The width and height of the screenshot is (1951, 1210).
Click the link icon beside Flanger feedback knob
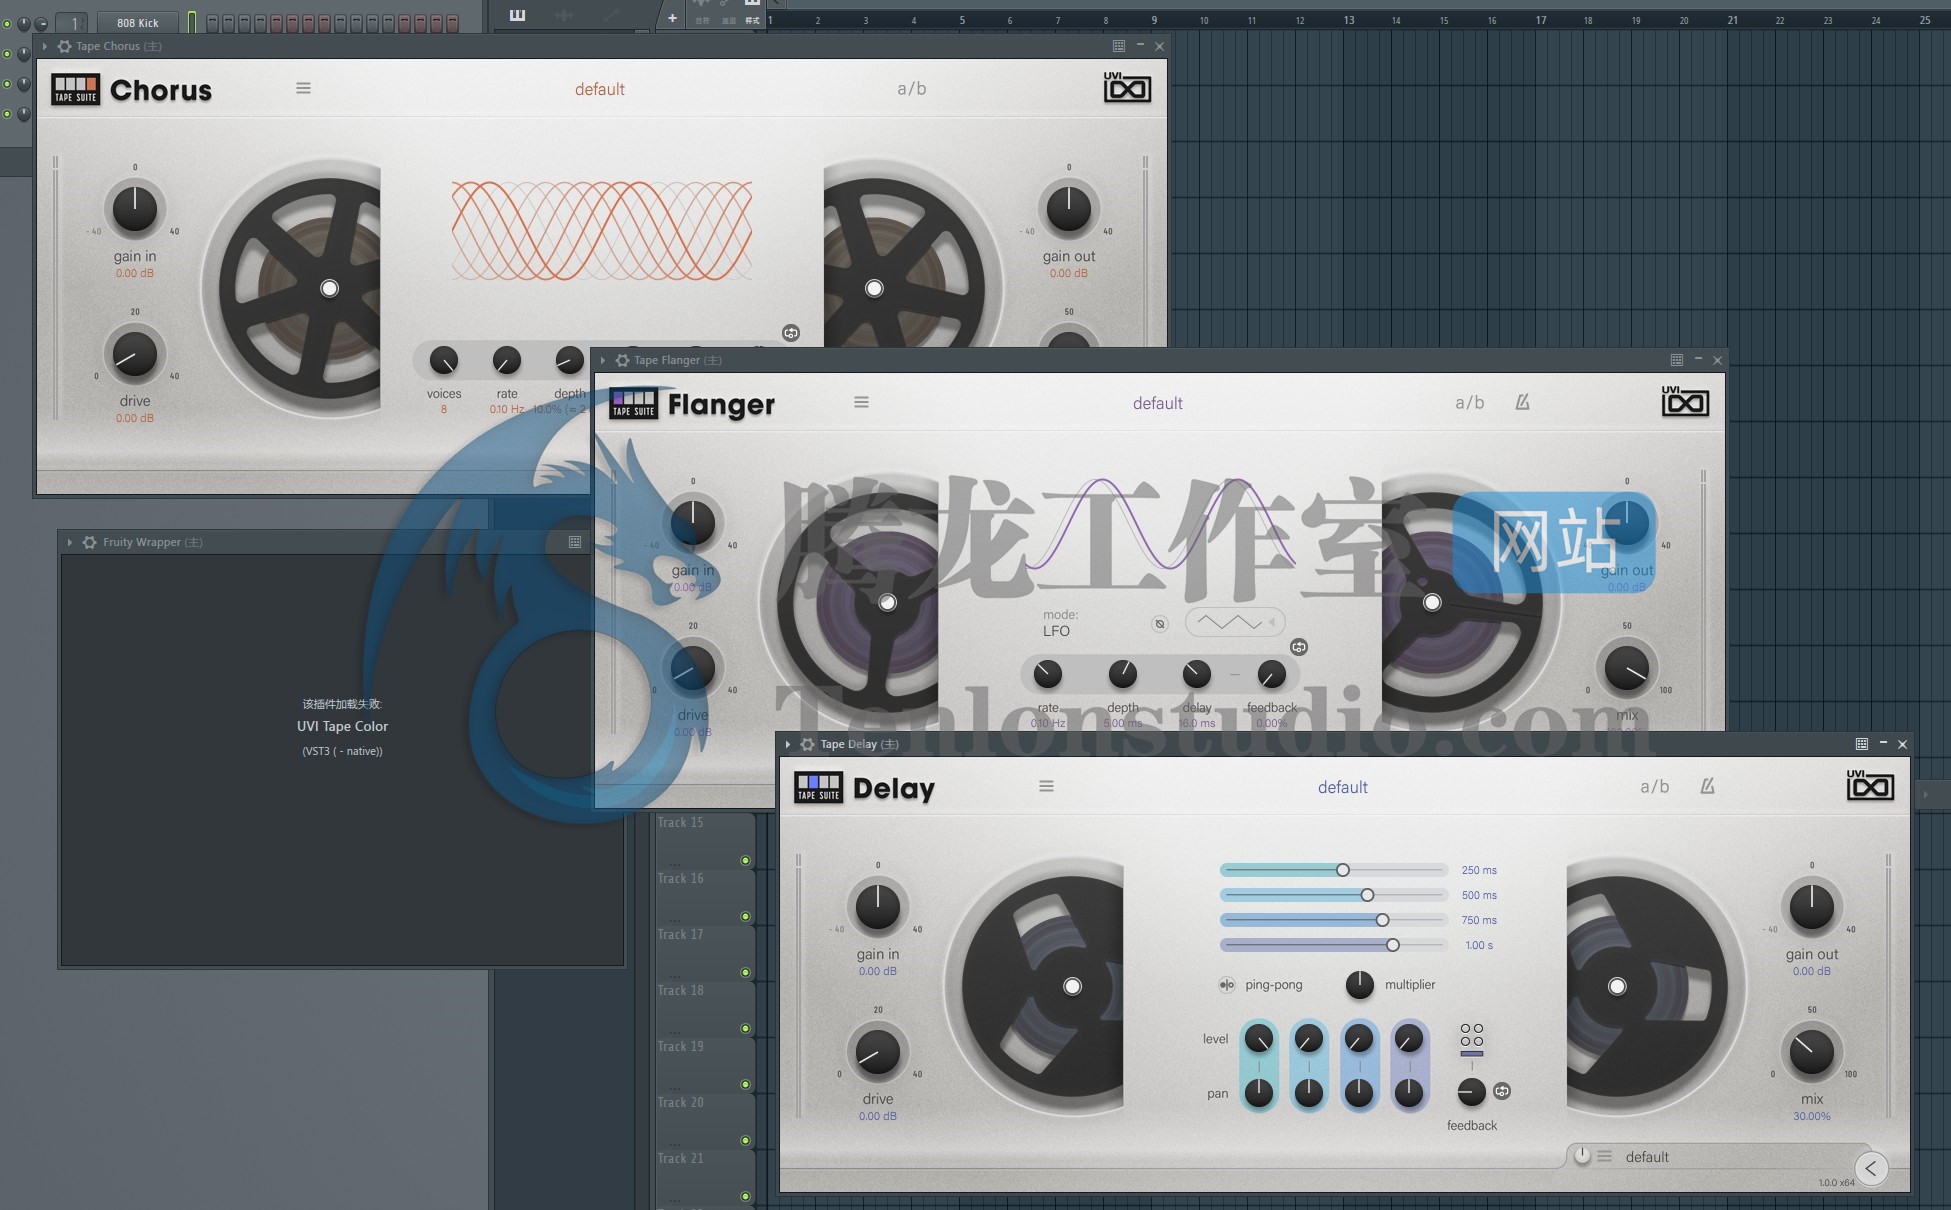(1299, 647)
